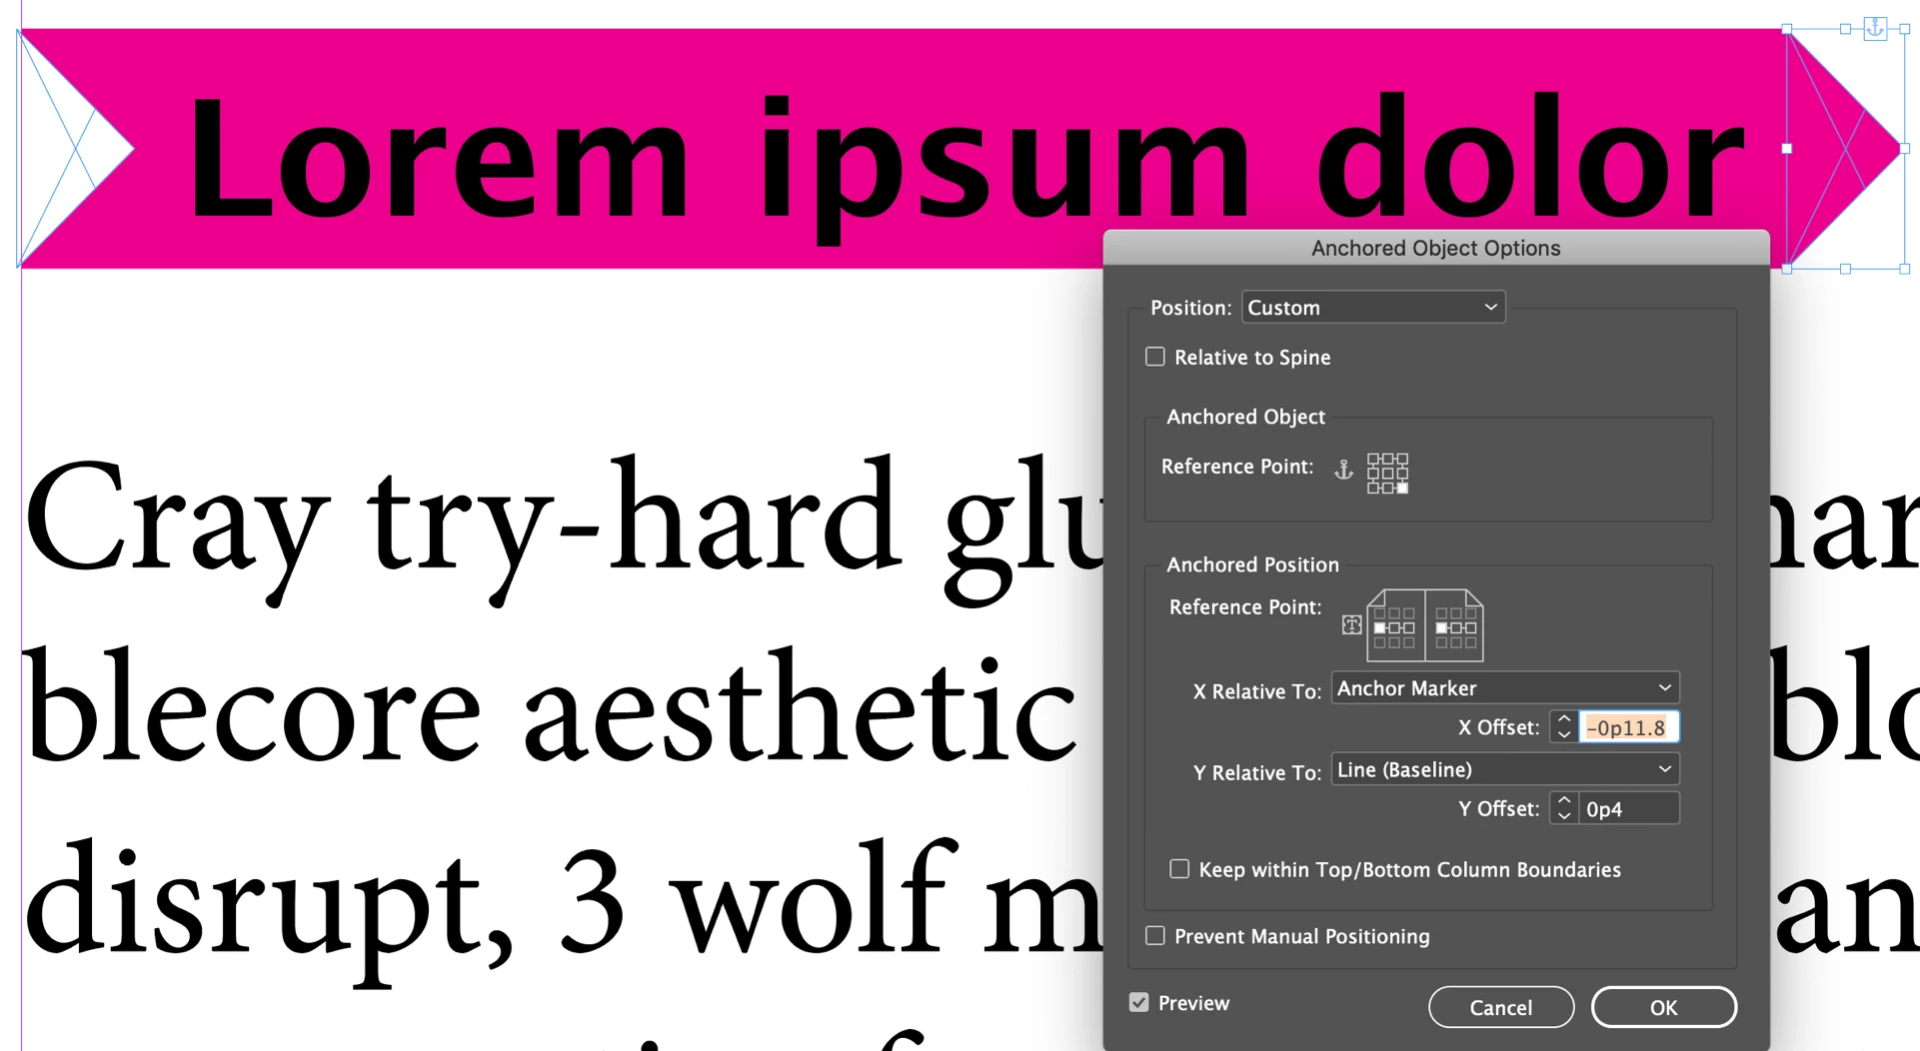Select center Anchored Object reference point

click(1388, 473)
